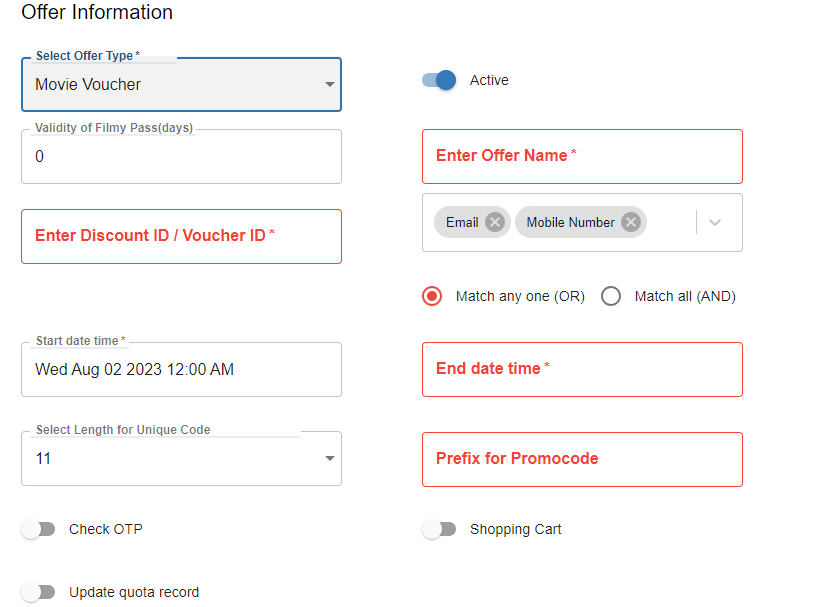
Task: Click the Mobile Number chip label
Action: [570, 222]
